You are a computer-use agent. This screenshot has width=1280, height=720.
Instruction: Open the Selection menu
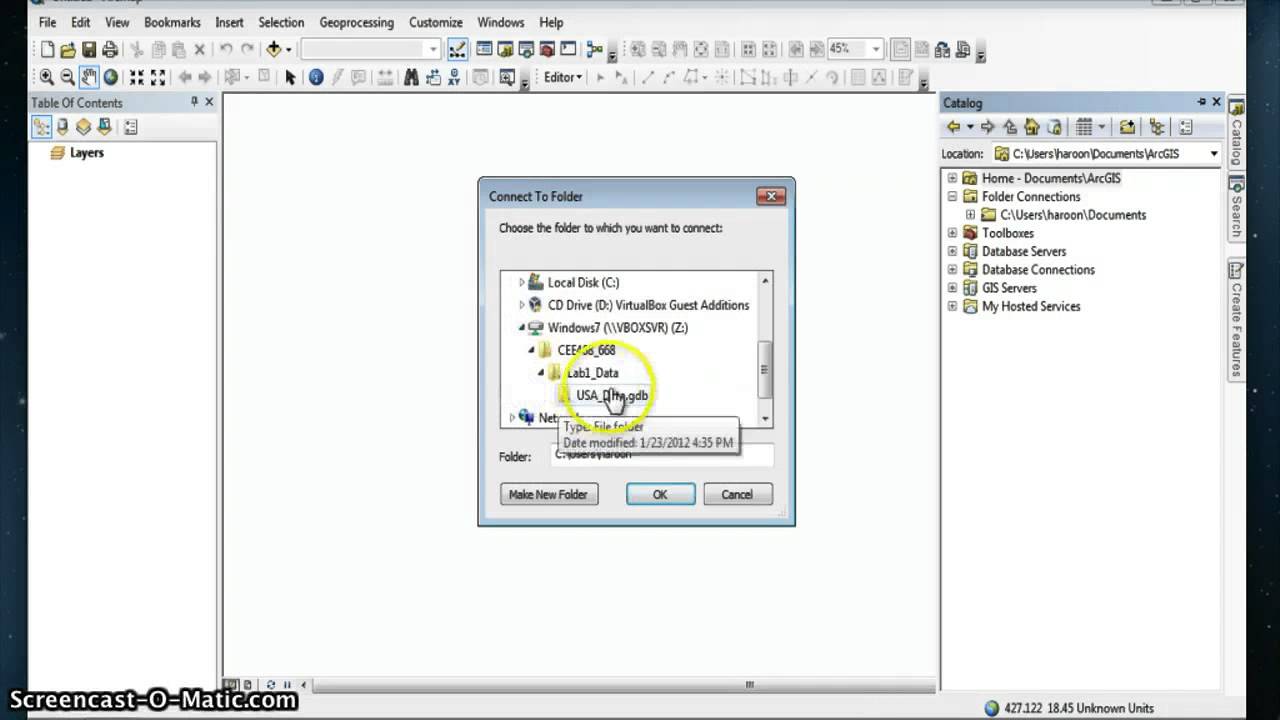click(281, 22)
